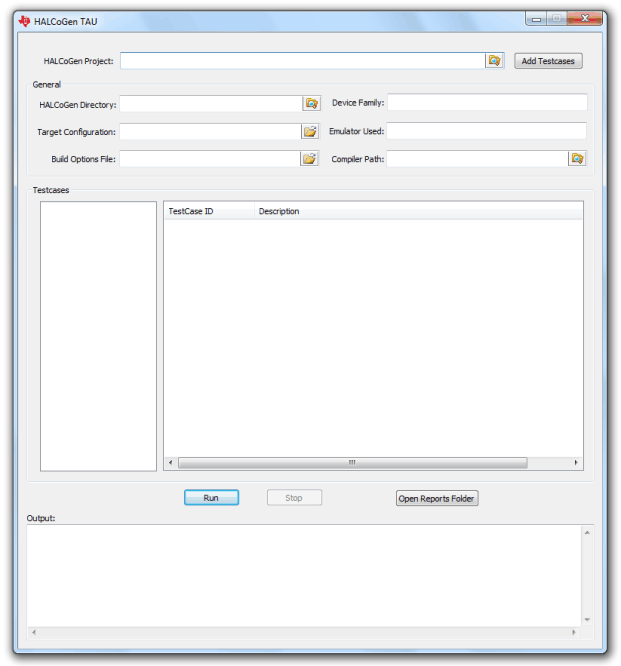Viewport: 621px width, 666px height.
Task: Focus the Build Options File field
Action: 210,159
